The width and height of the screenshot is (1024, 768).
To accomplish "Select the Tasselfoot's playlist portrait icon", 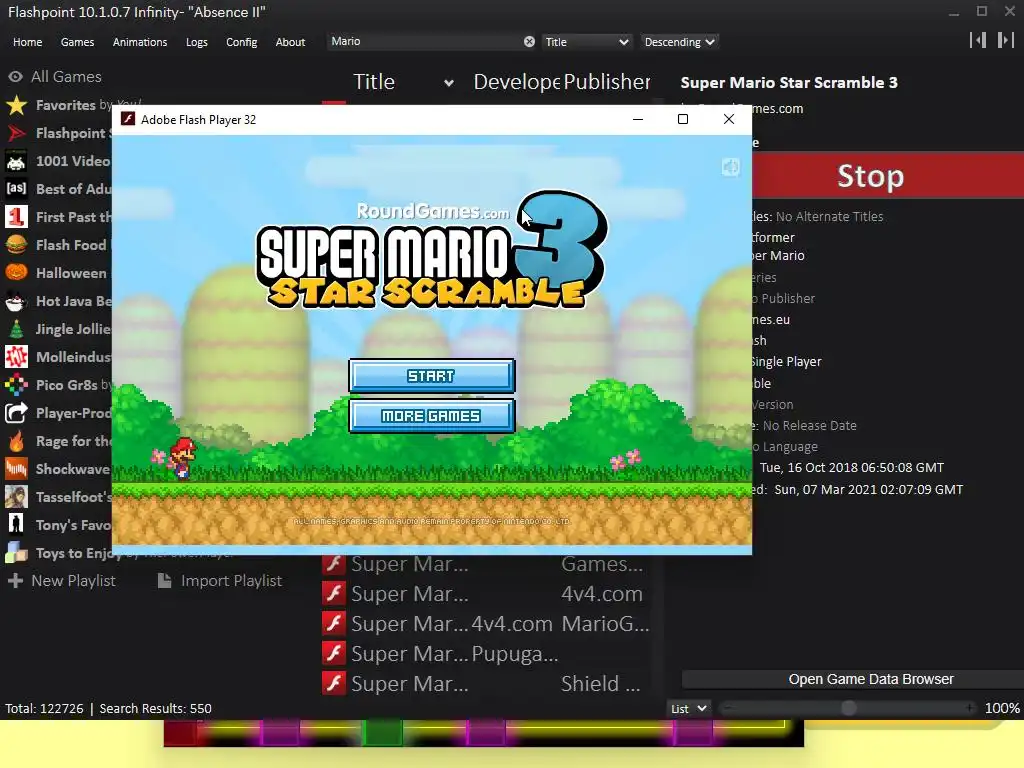I will [16, 497].
